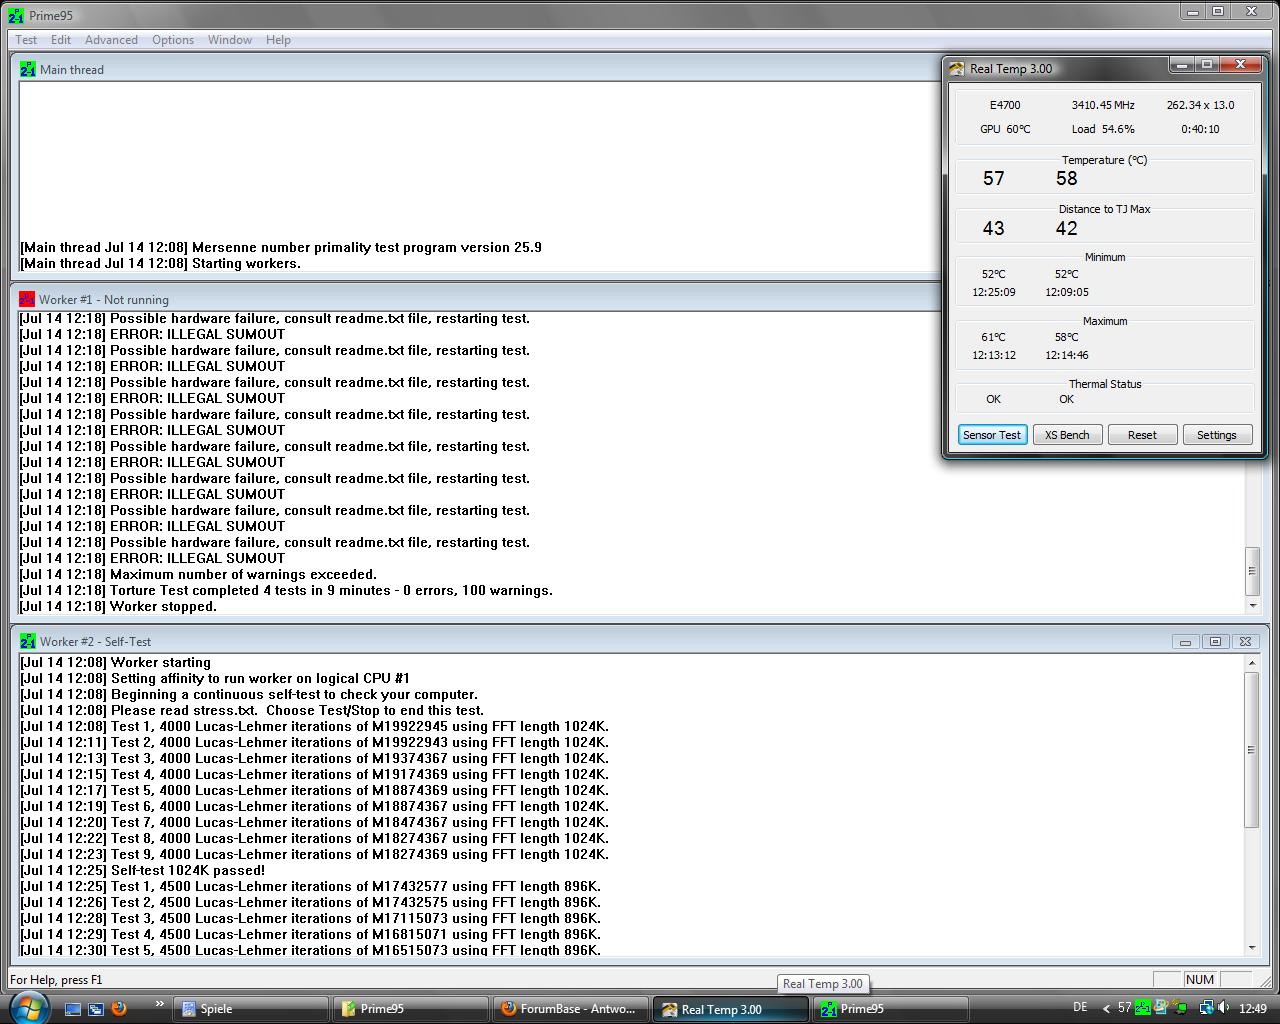Open the Help menu

click(278, 40)
